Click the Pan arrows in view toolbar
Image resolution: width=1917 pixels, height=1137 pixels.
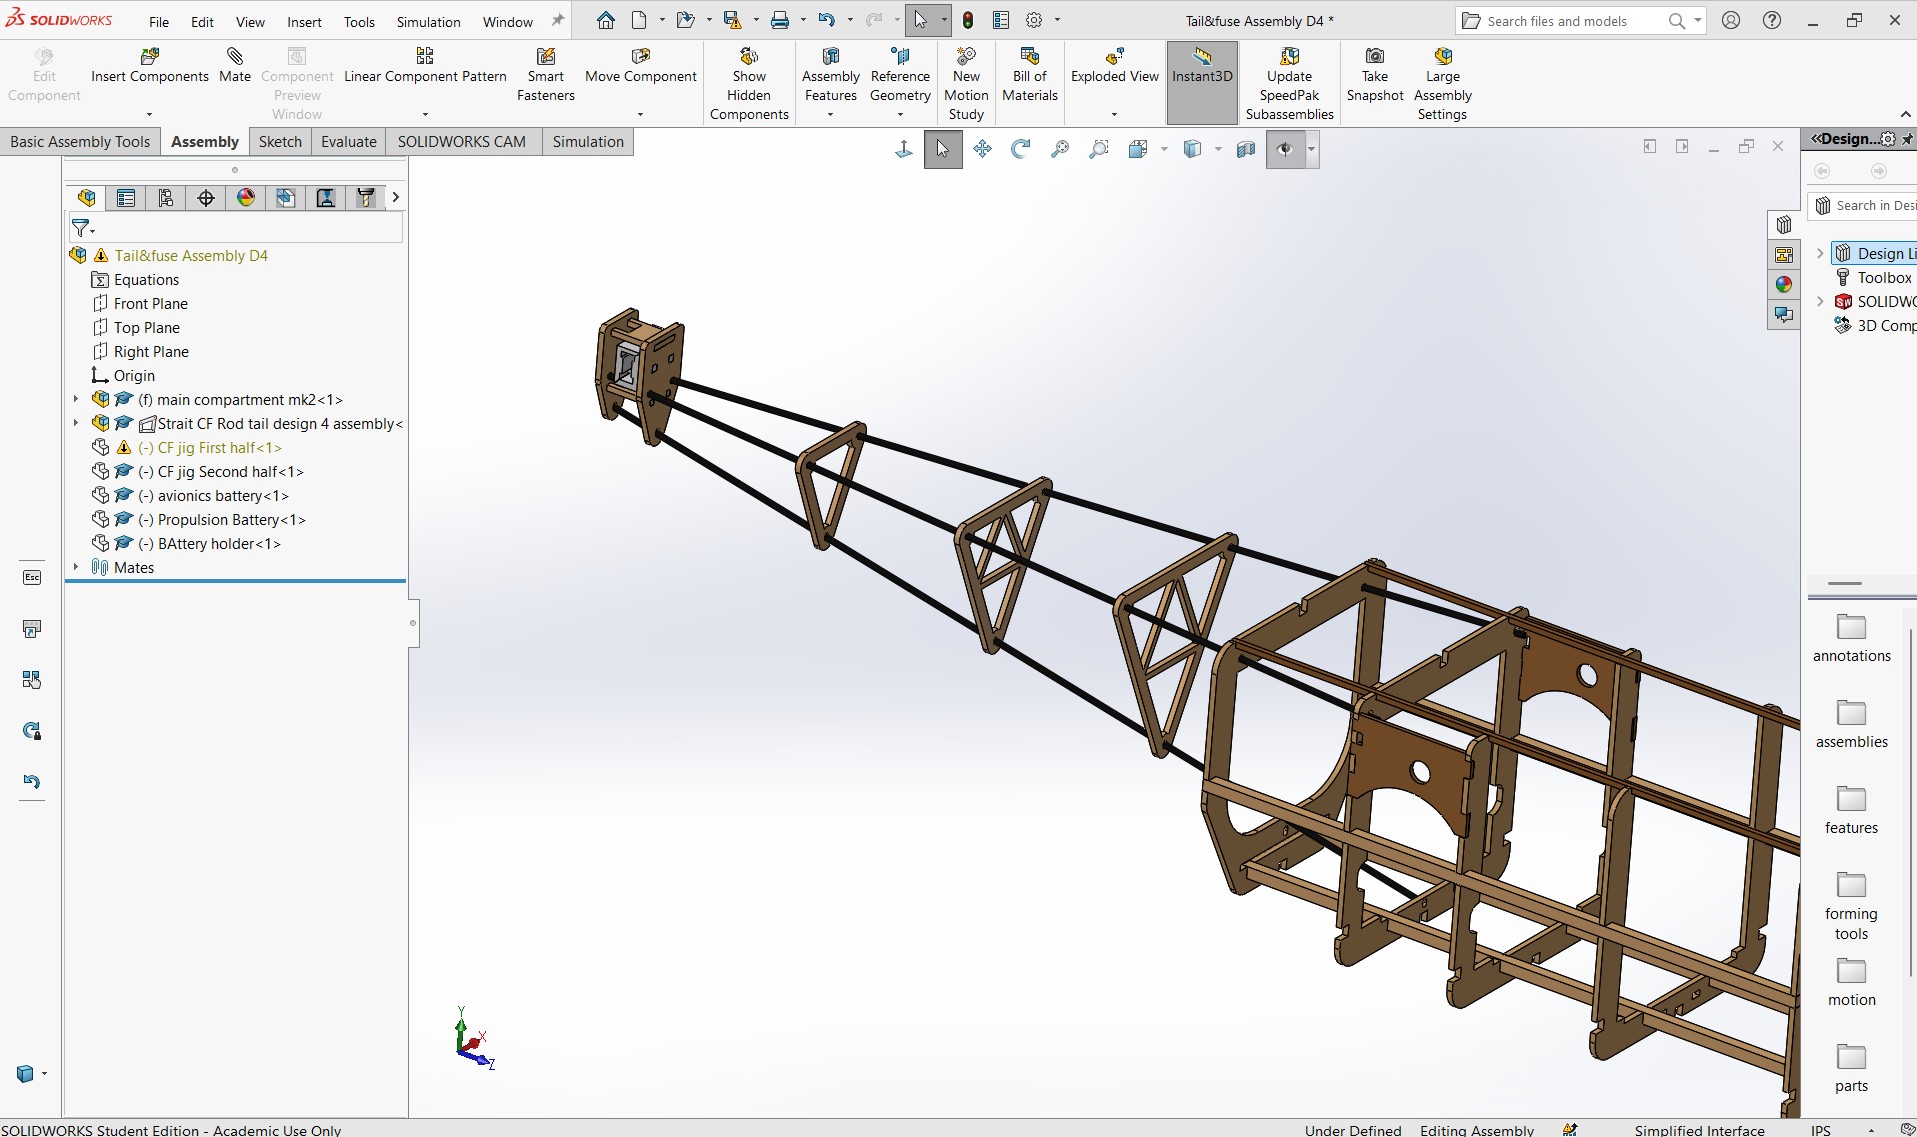(982, 149)
